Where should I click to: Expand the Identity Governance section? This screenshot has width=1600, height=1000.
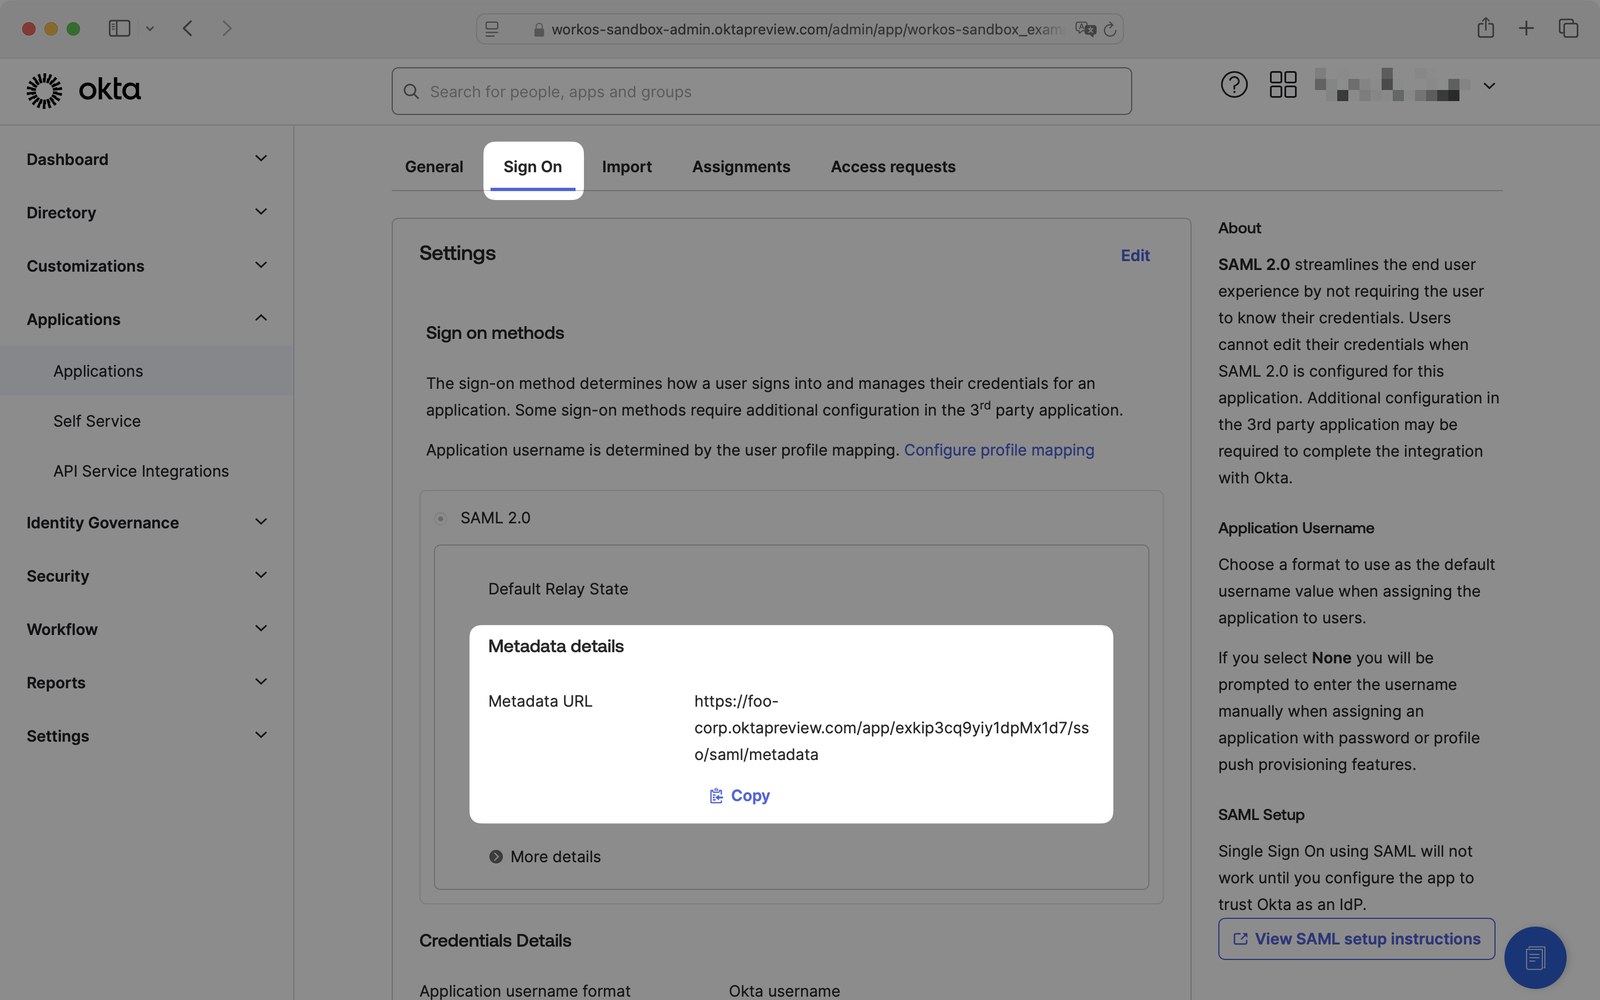261,522
